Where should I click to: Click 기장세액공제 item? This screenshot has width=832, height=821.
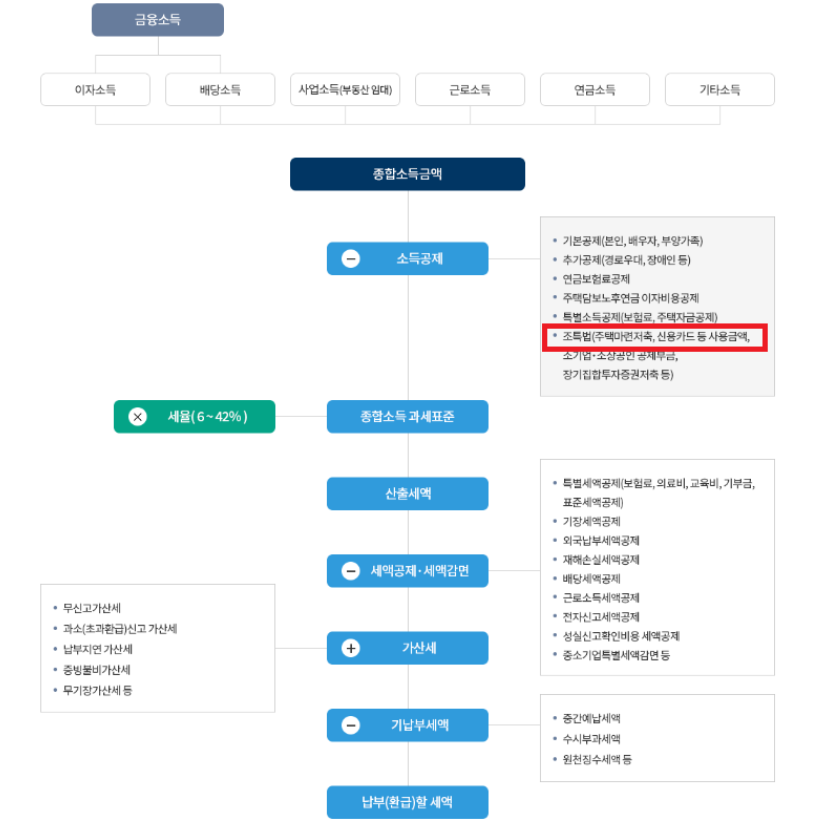pos(591,522)
